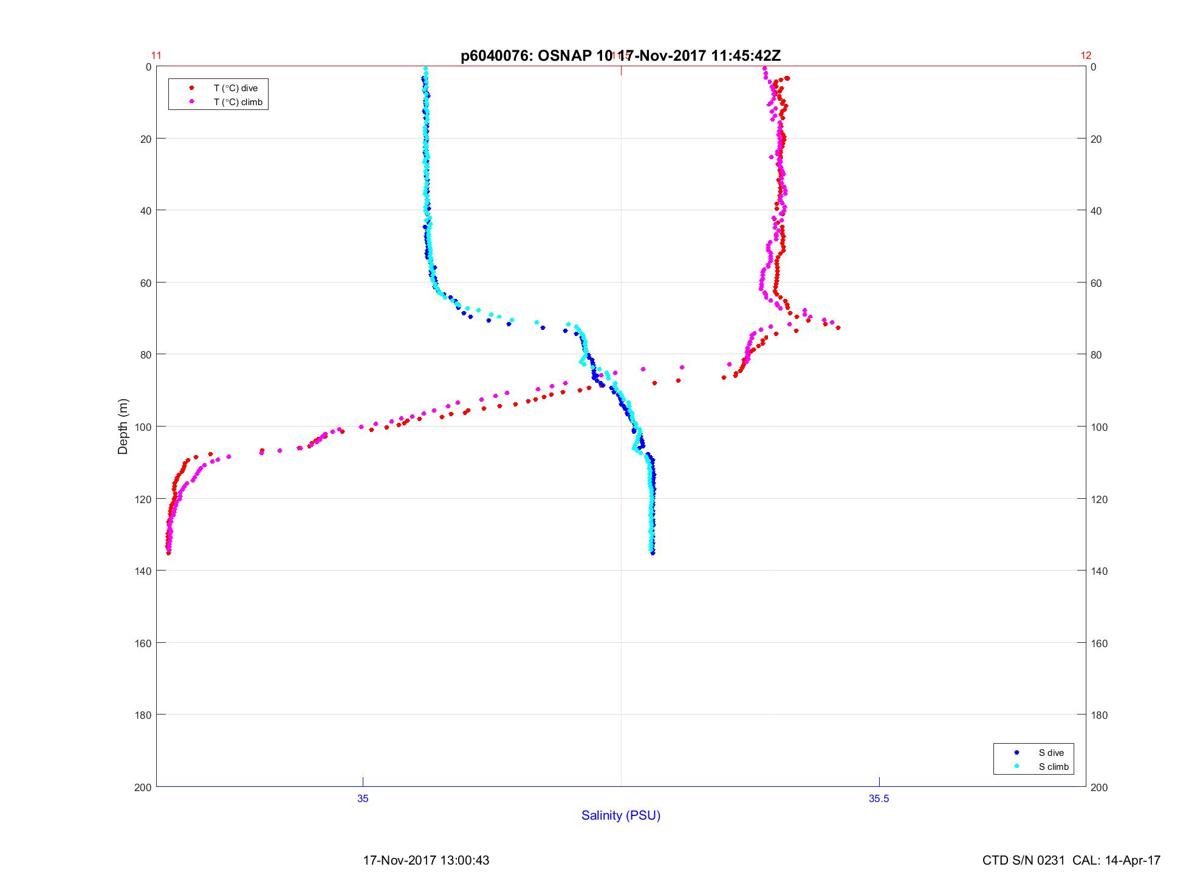Click the timestamp 17-Nov-2017 13:00:43
Screen dimensions: 1200x885
(x=426, y=860)
